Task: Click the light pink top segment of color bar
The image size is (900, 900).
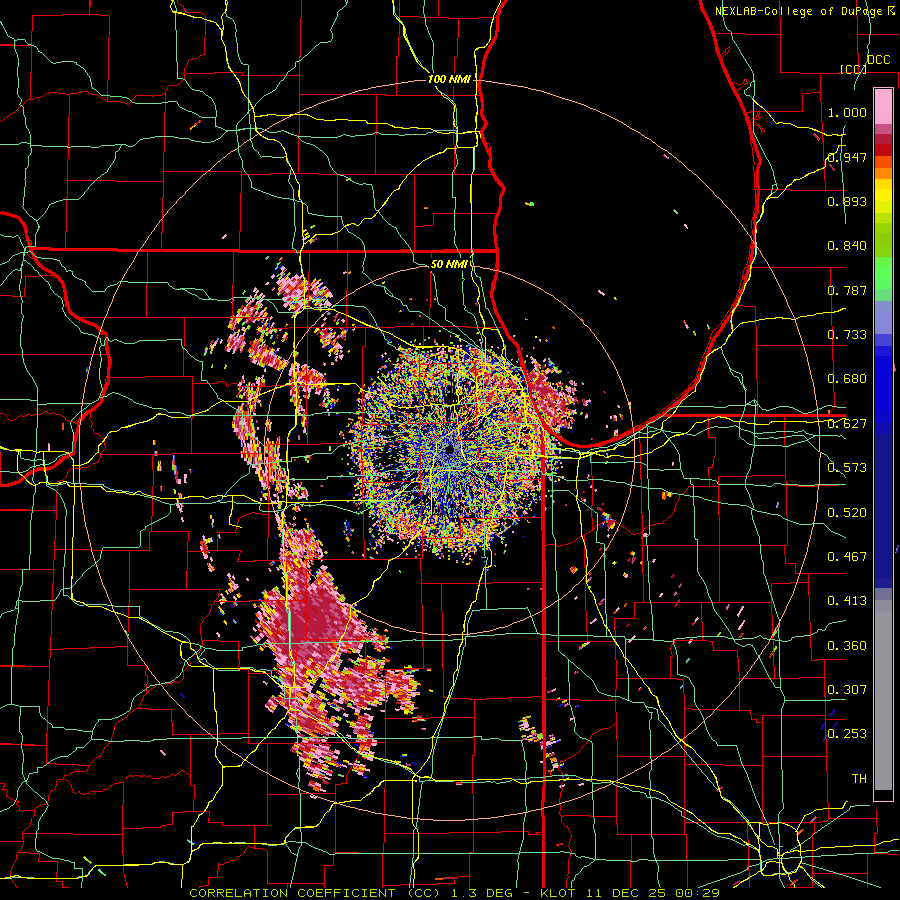Action: (x=883, y=106)
